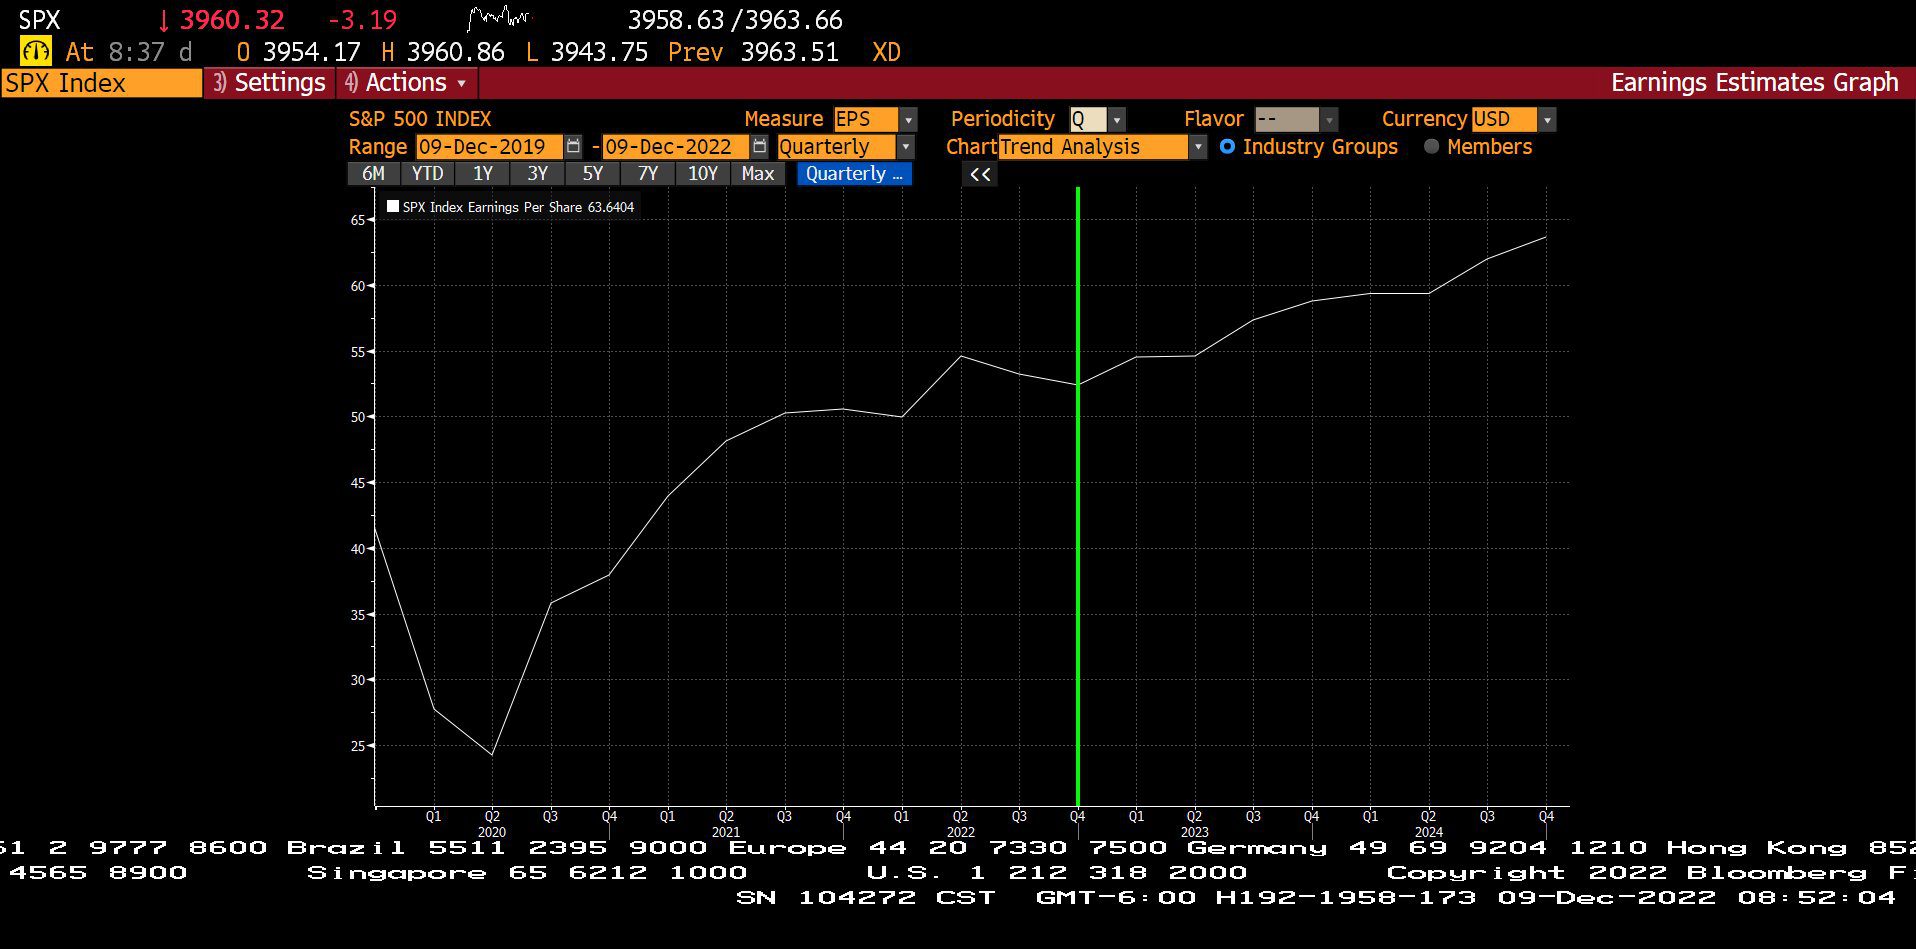The width and height of the screenshot is (1916, 949).
Task: Open the end date calendar icon
Action: click(760, 147)
